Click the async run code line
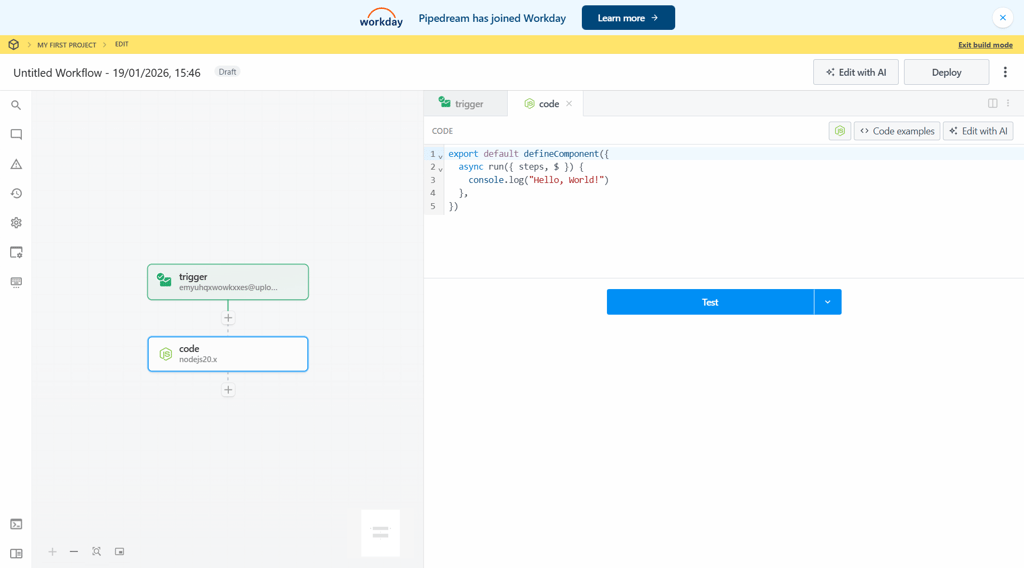This screenshot has height=568, width=1024. [520, 167]
